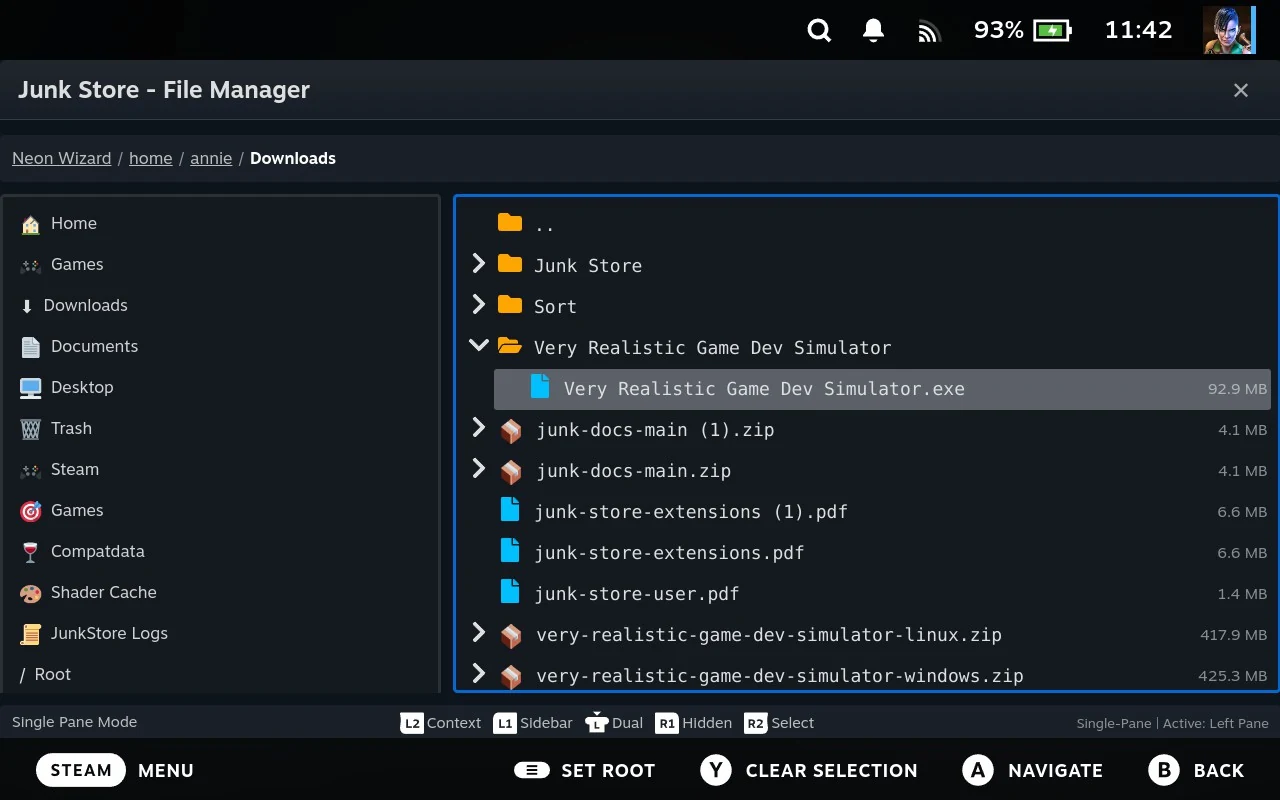Image resolution: width=1280 pixels, height=800 pixels.
Task: Collapse Very Realistic Game Dev Simulator folder
Action: coord(478,345)
